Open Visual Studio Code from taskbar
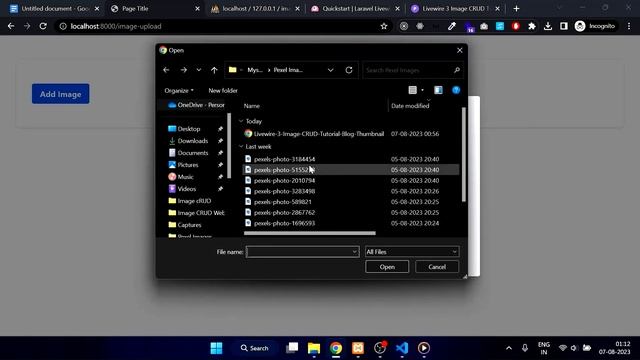This screenshot has height=360, width=640. click(x=402, y=348)
